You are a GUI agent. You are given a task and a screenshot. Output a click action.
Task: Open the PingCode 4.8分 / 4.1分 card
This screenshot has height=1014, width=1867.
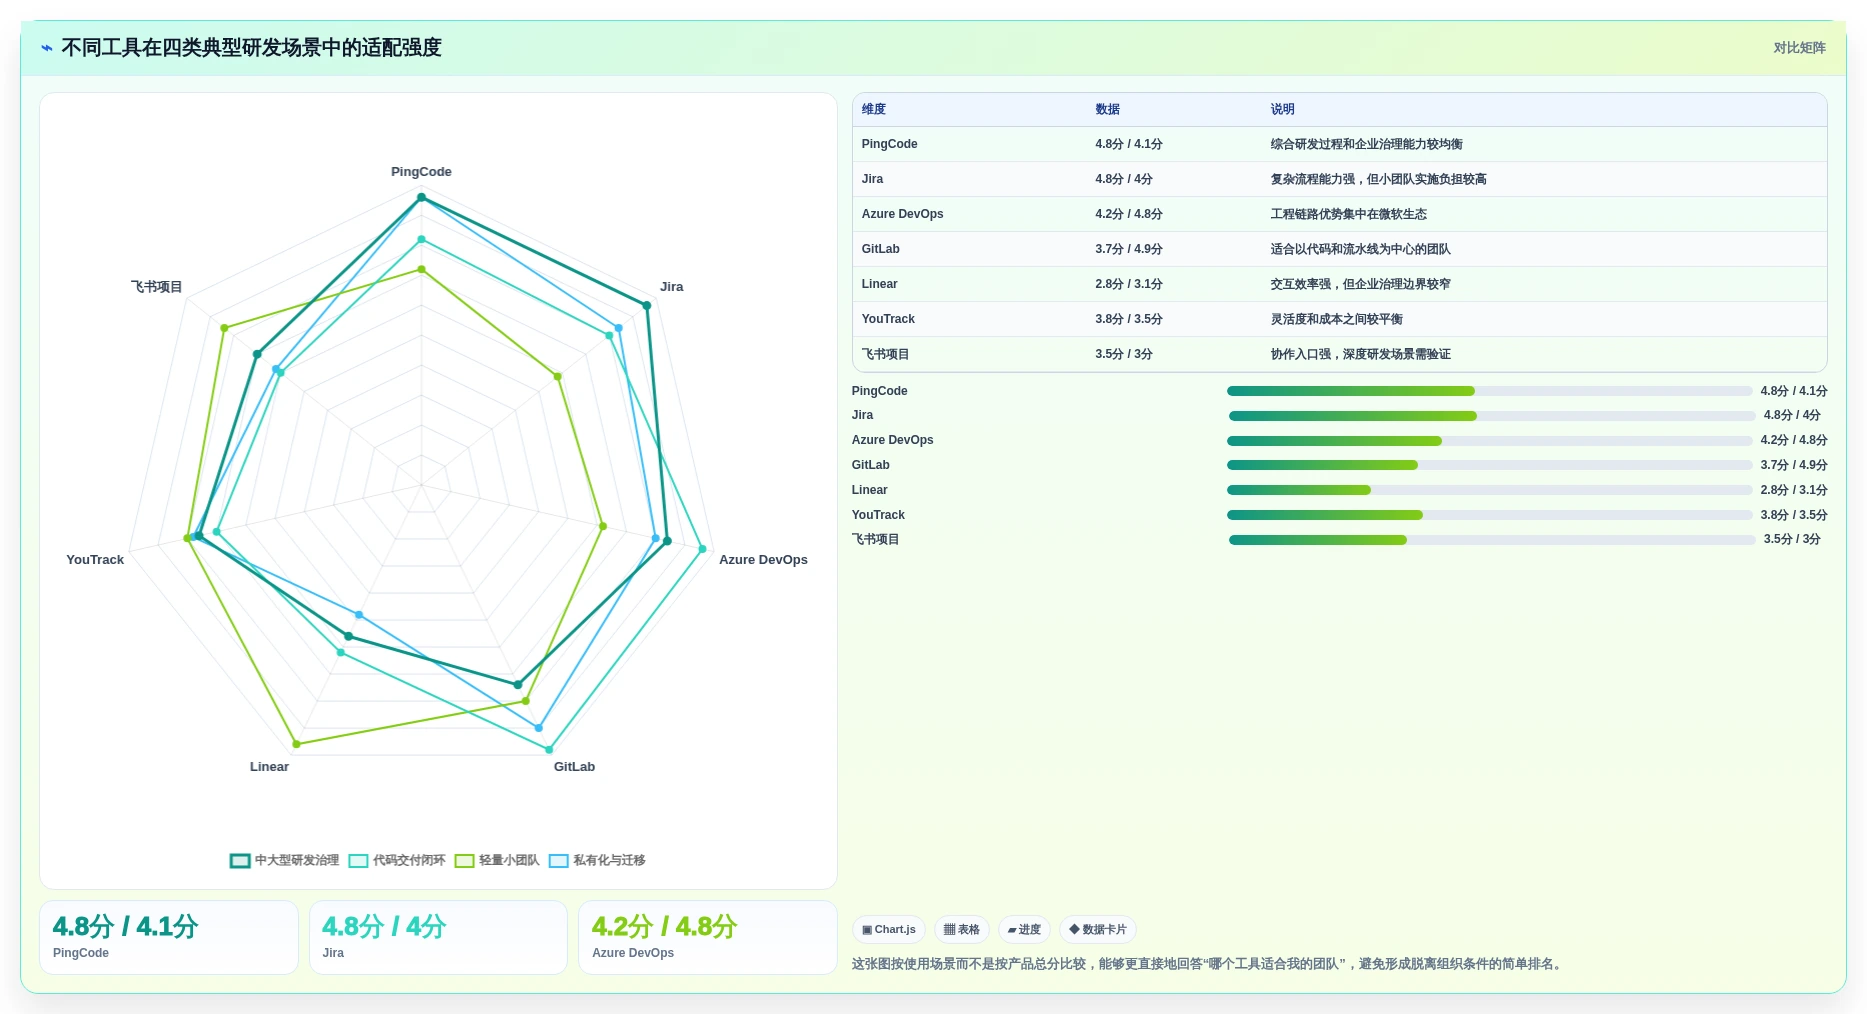(169, 937)
